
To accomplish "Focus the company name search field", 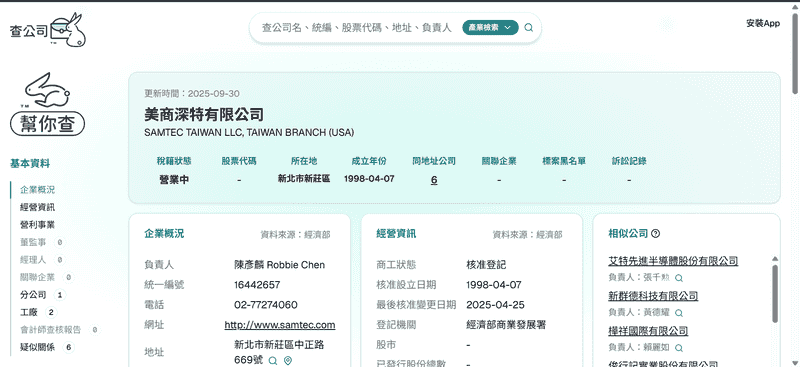I will (357, 28).
